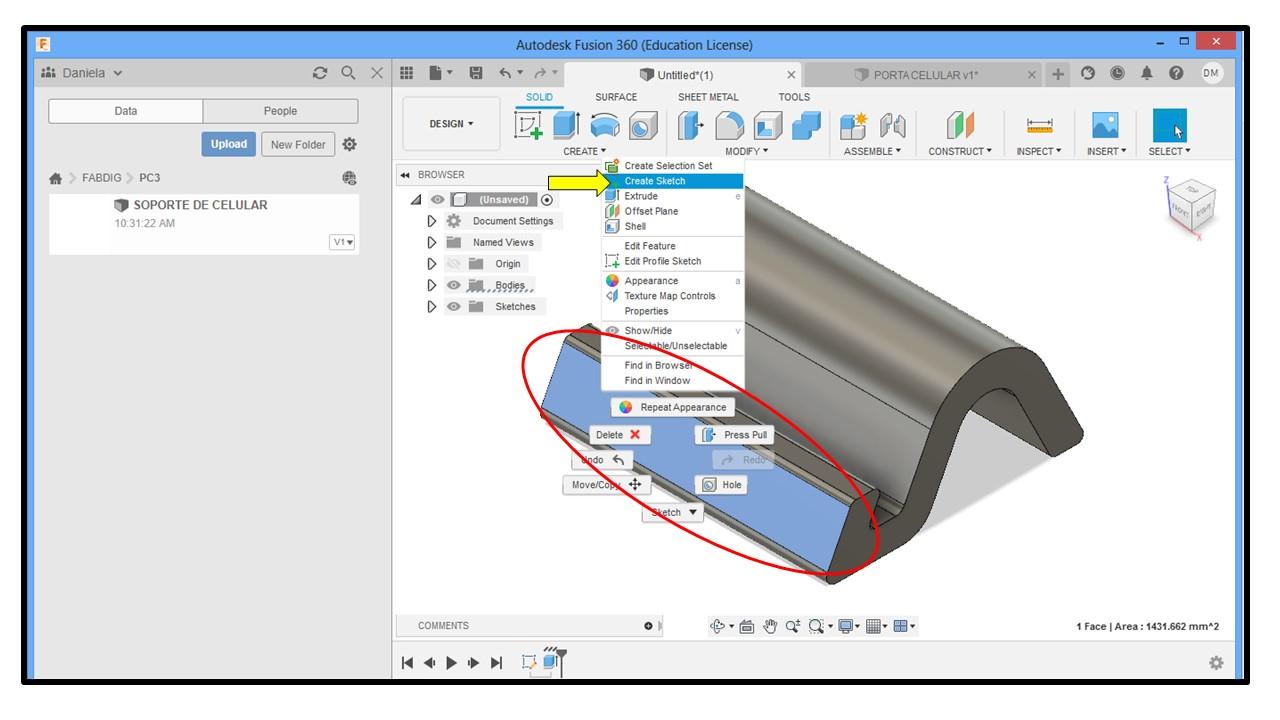The image size is (1280, 720).
Task: Open the ASSEMBLE dropdown menu
Action: (x=873, y=152)
